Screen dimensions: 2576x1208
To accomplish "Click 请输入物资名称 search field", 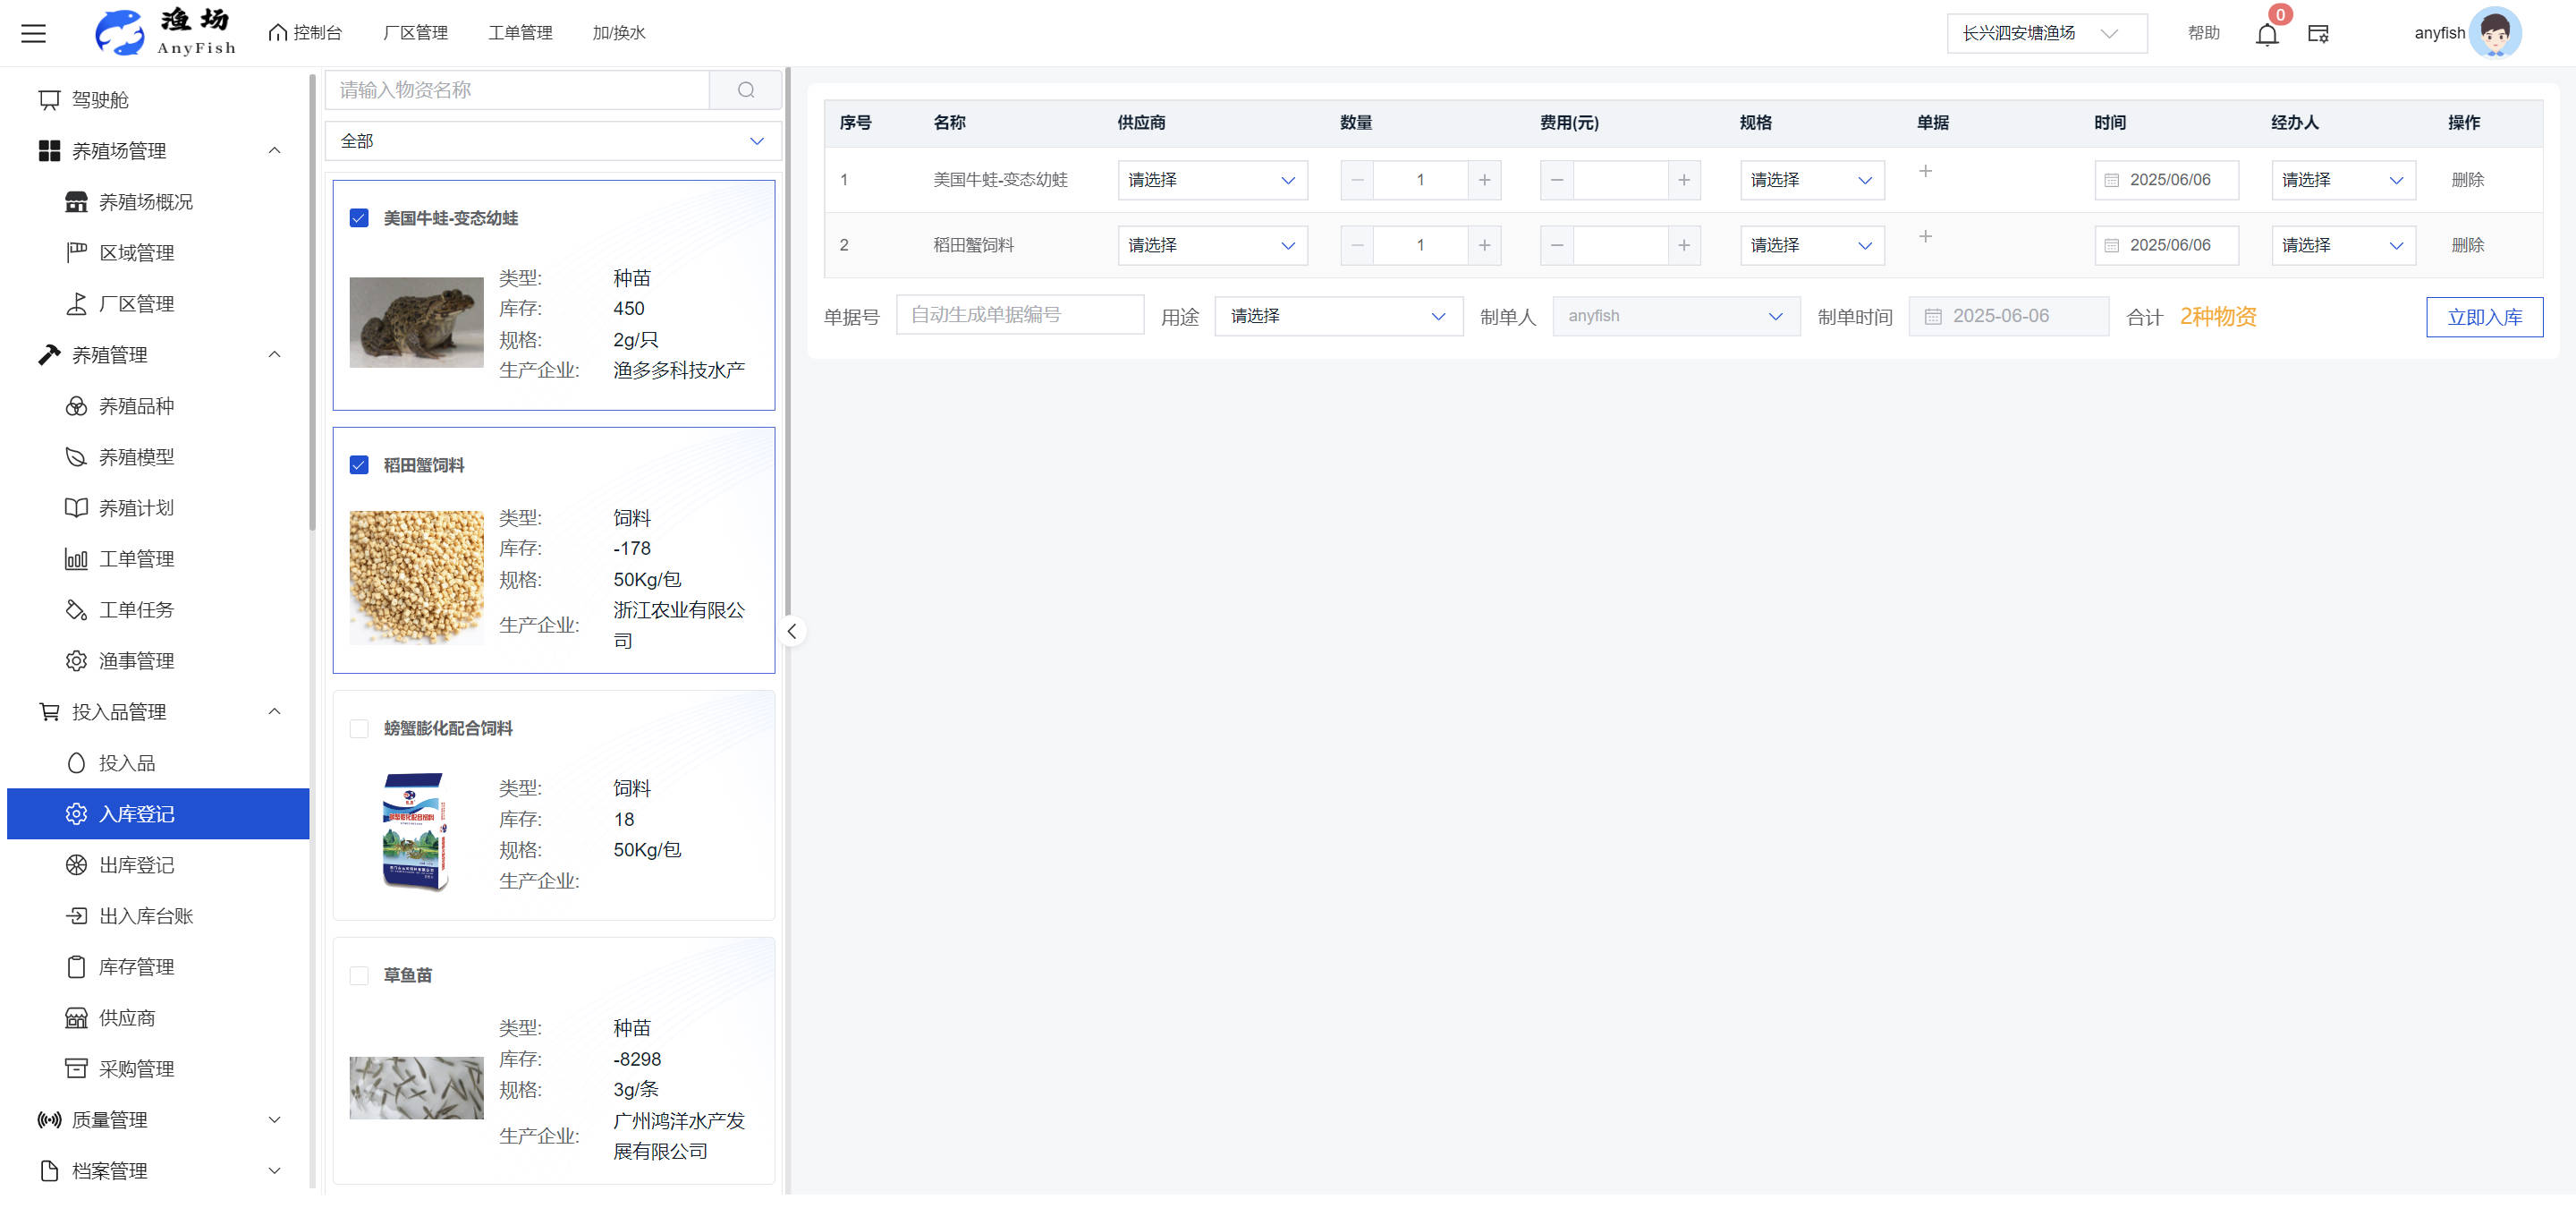I will [517, 90].
